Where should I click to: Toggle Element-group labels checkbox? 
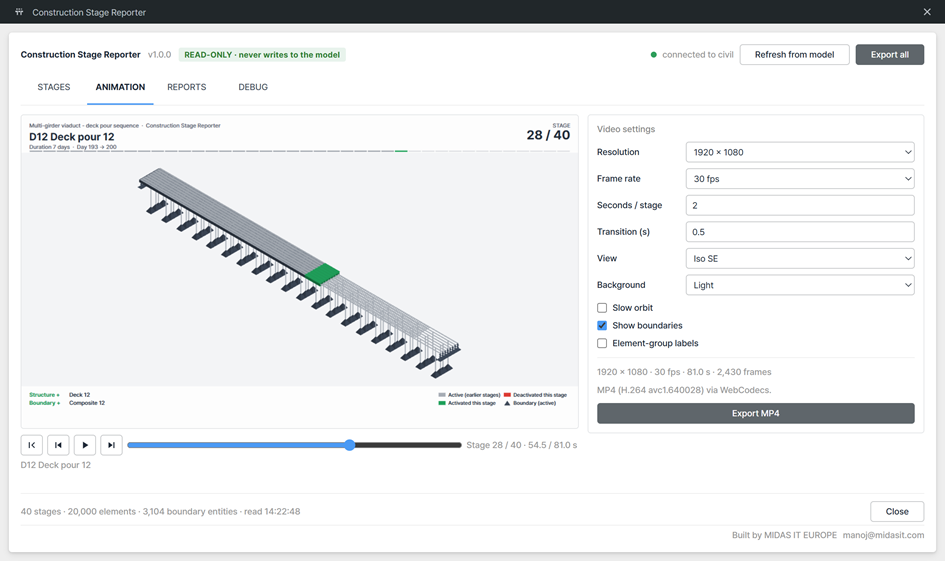(x=602, y=343)
